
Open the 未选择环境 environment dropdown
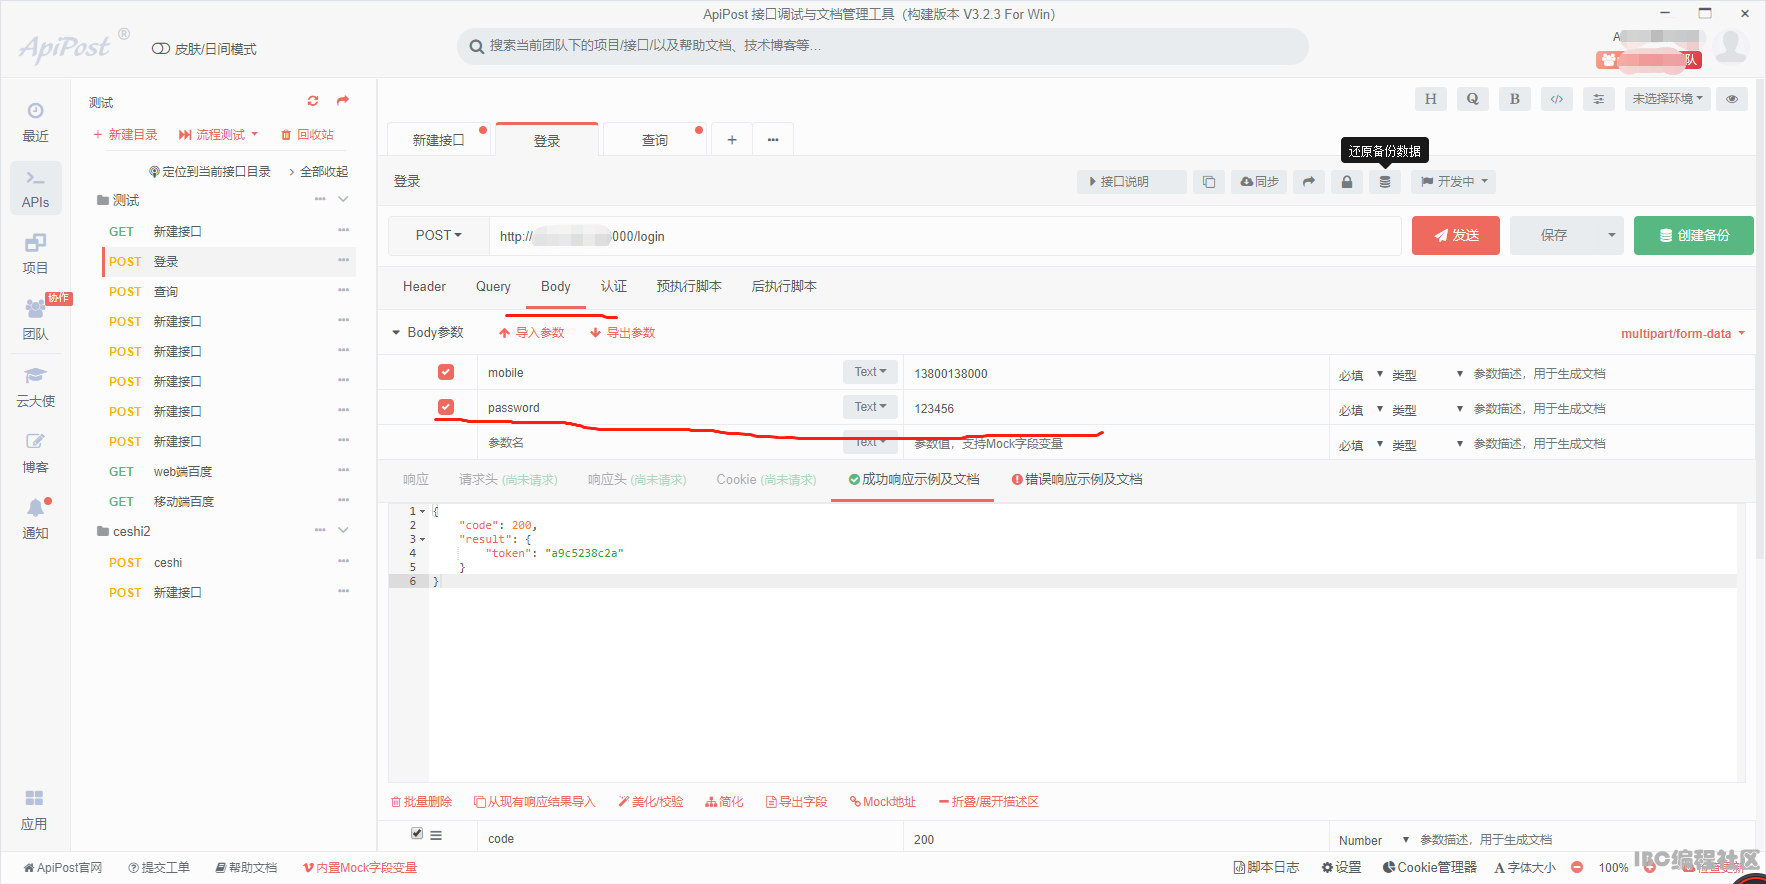pos(1667,99)
